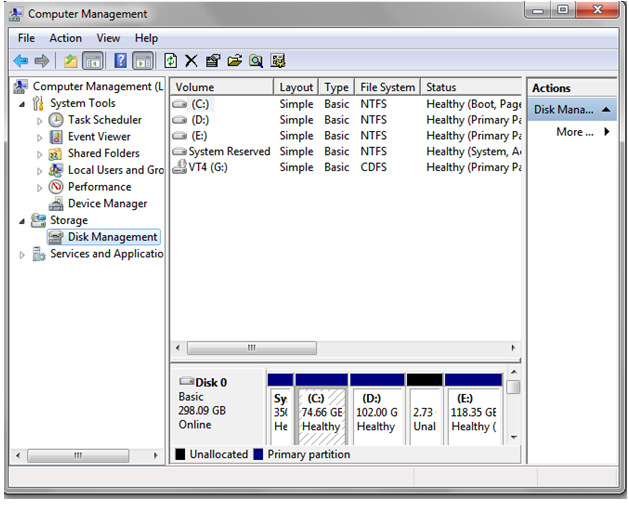Viewport: 629px width, 505px height.
Task: Click the Storage node icon
Action: (x=39, y=221)
